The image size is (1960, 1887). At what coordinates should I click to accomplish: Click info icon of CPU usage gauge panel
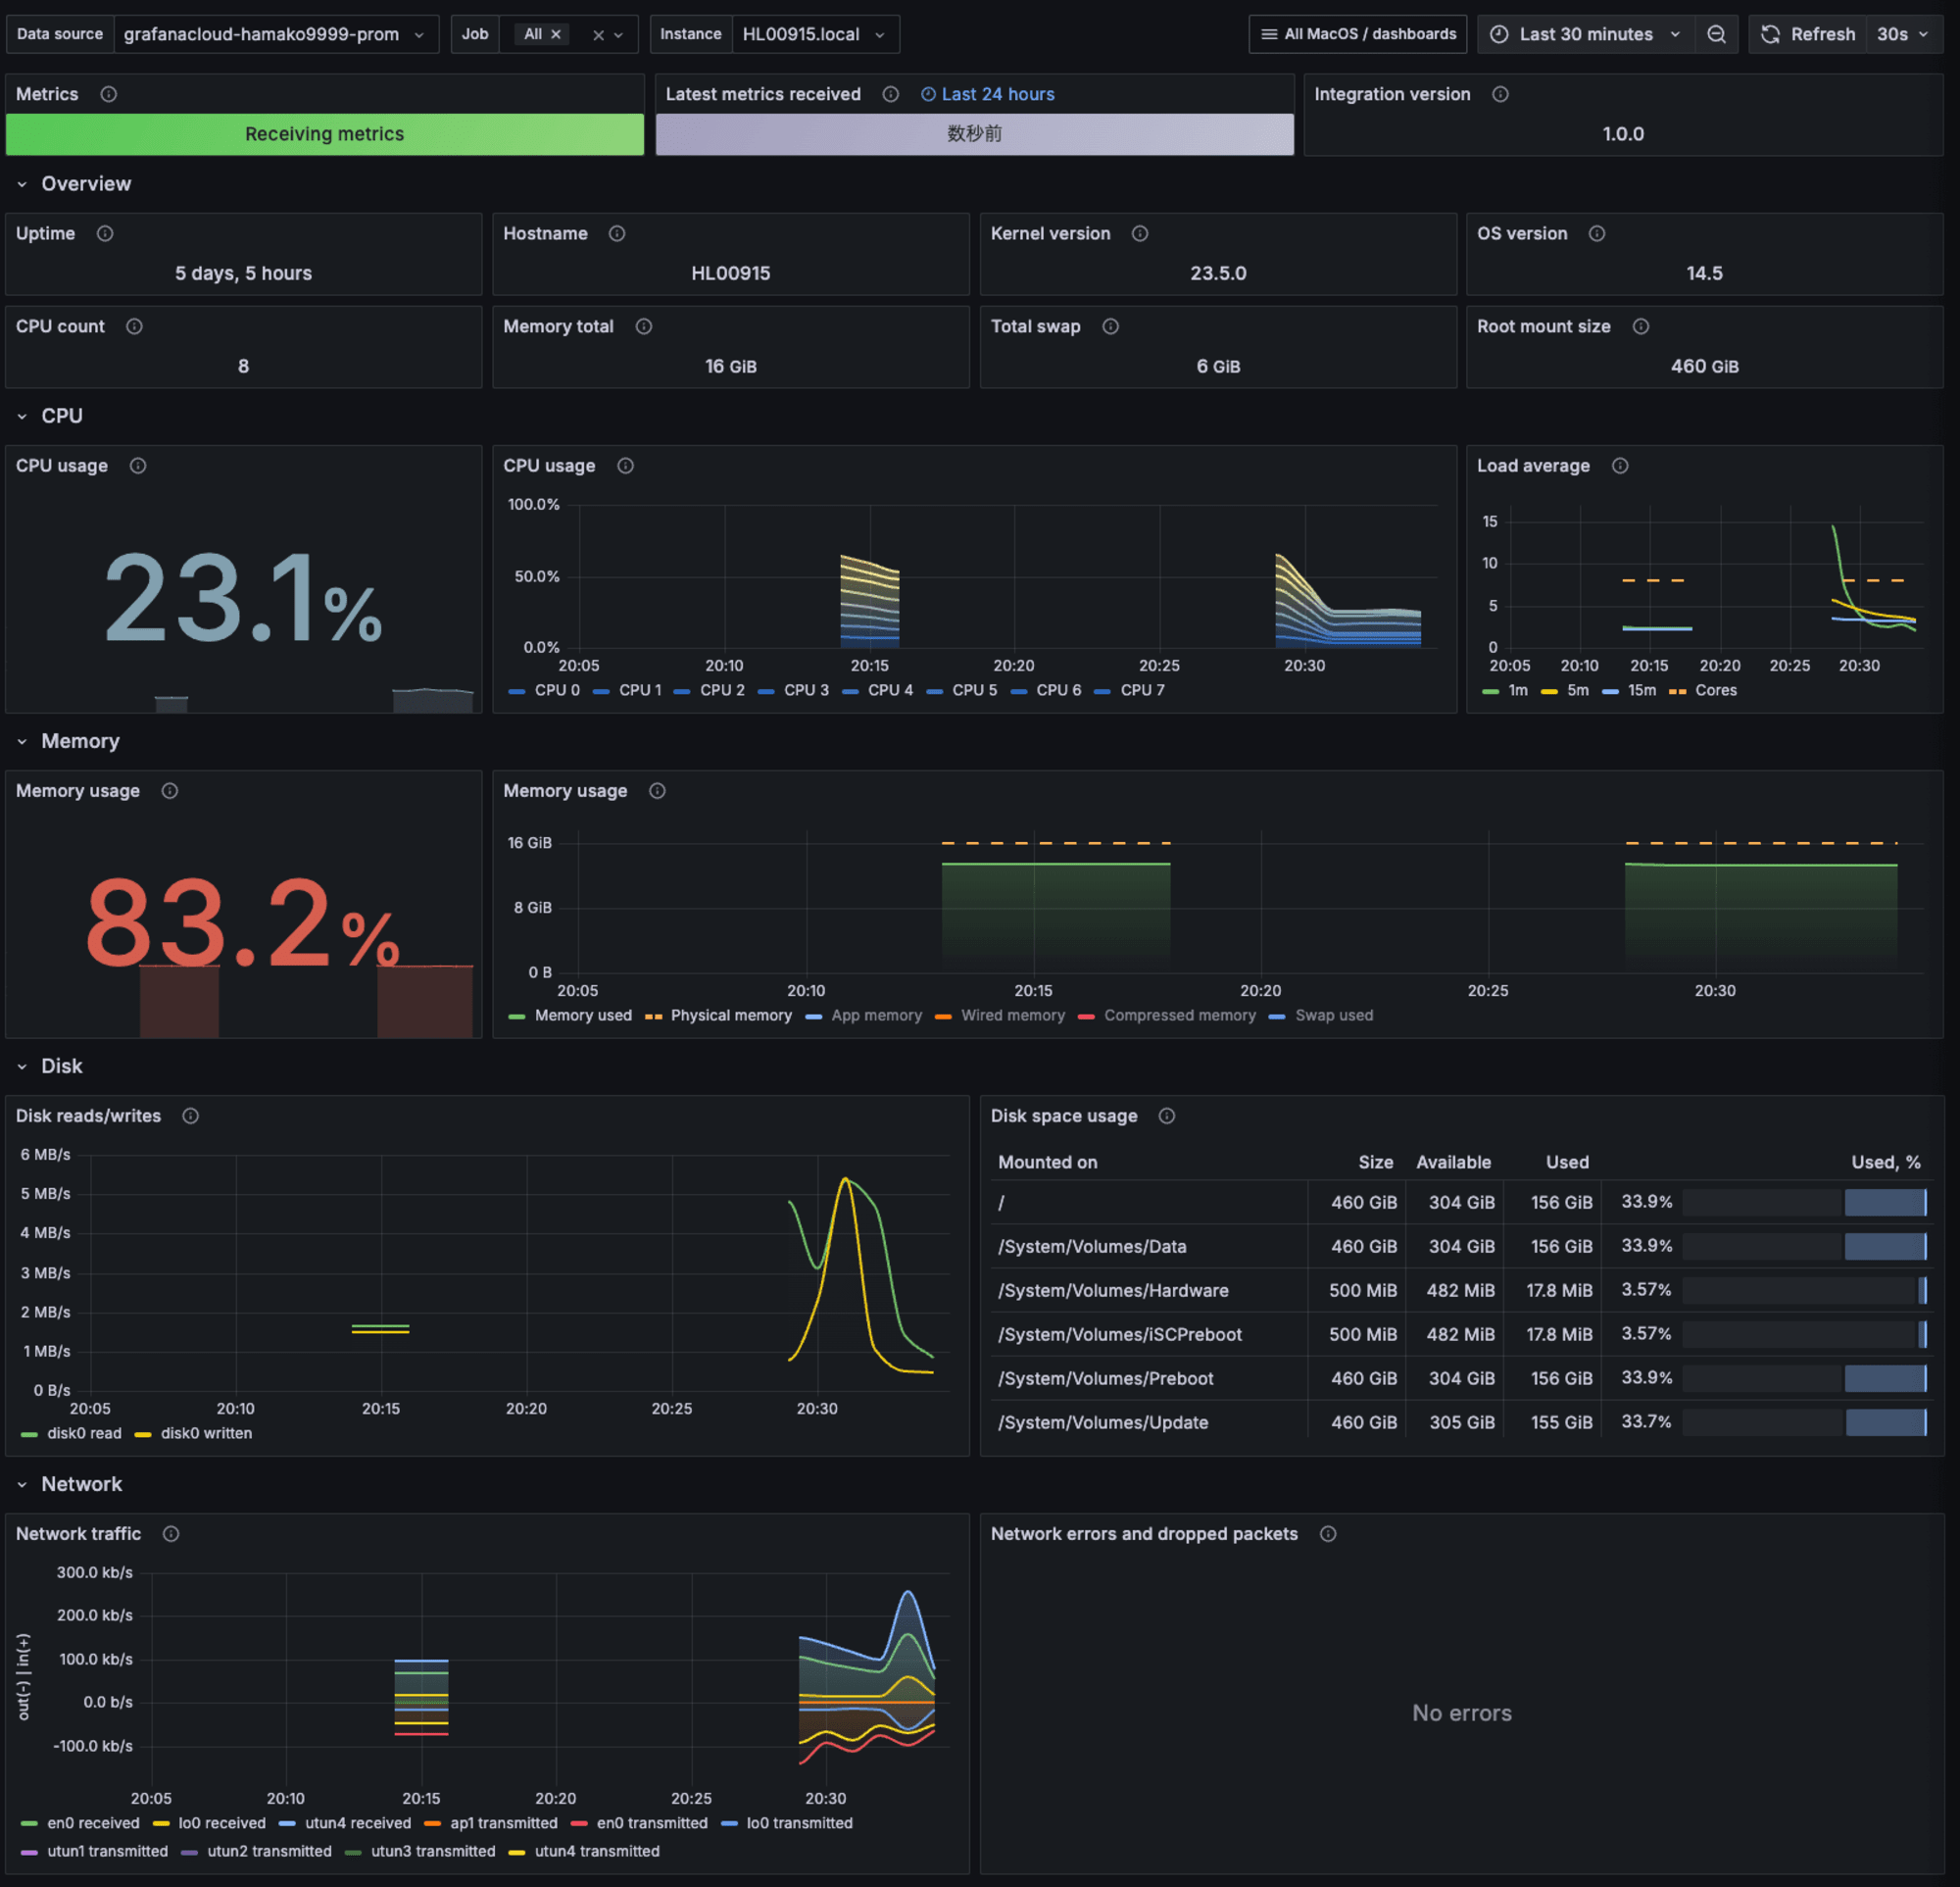(x=138, y=466)
